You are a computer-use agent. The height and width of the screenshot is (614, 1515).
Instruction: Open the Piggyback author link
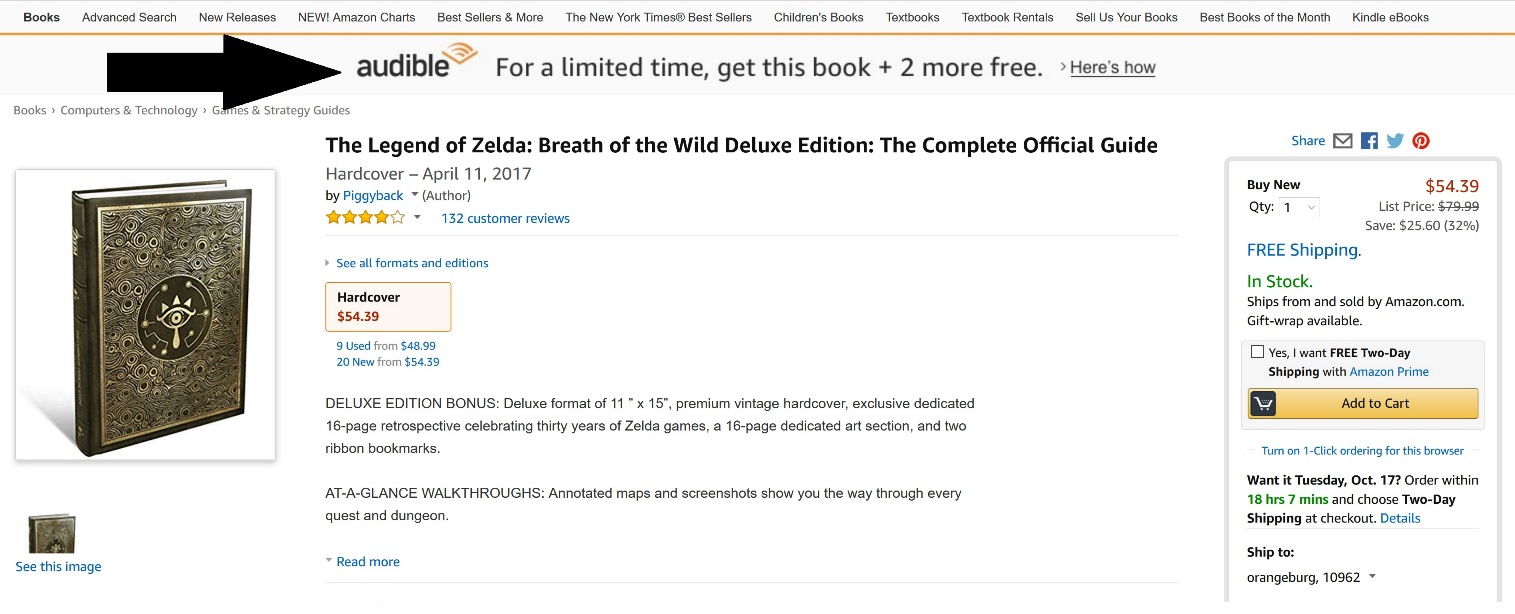[373, 195]
